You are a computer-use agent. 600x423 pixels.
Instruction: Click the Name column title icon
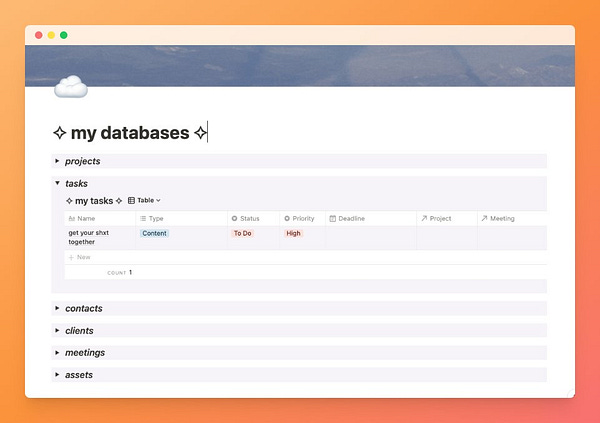[x=72, y=219]
